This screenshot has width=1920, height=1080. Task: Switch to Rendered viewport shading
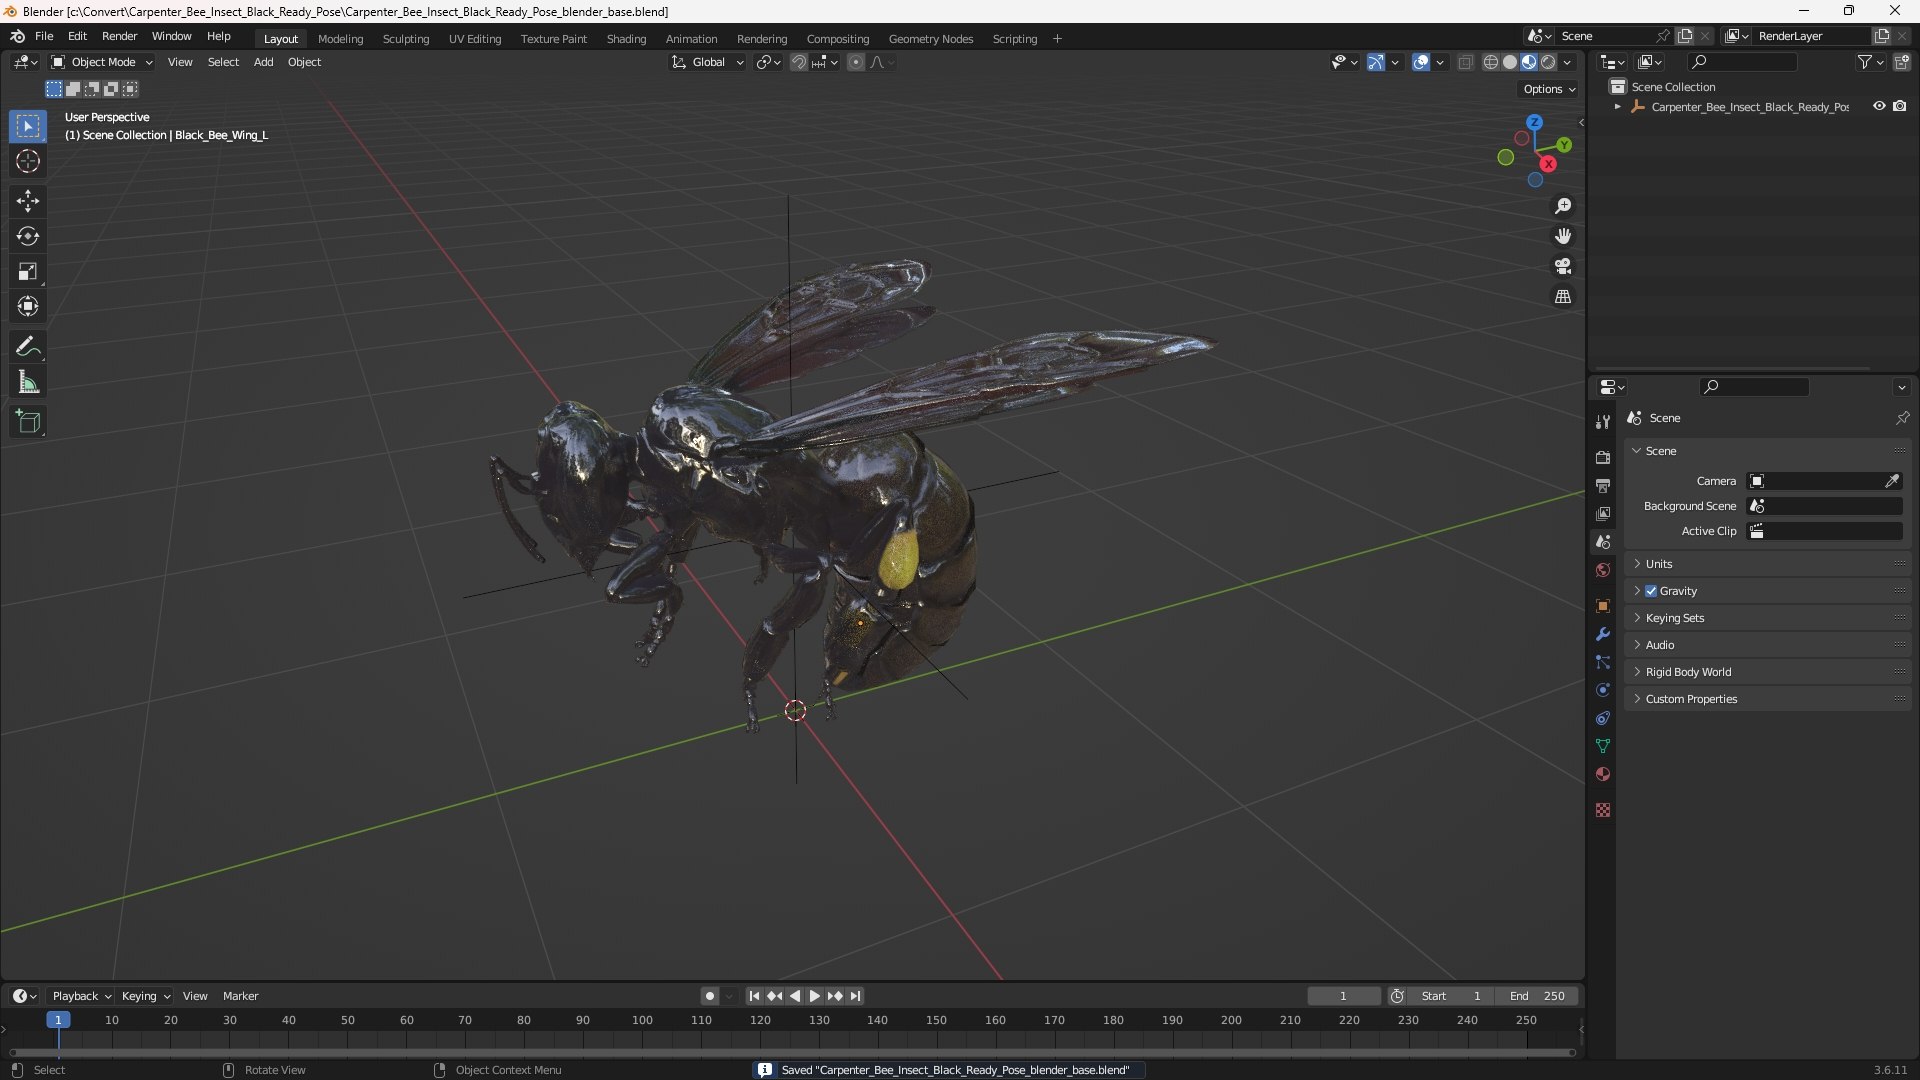1548,62
